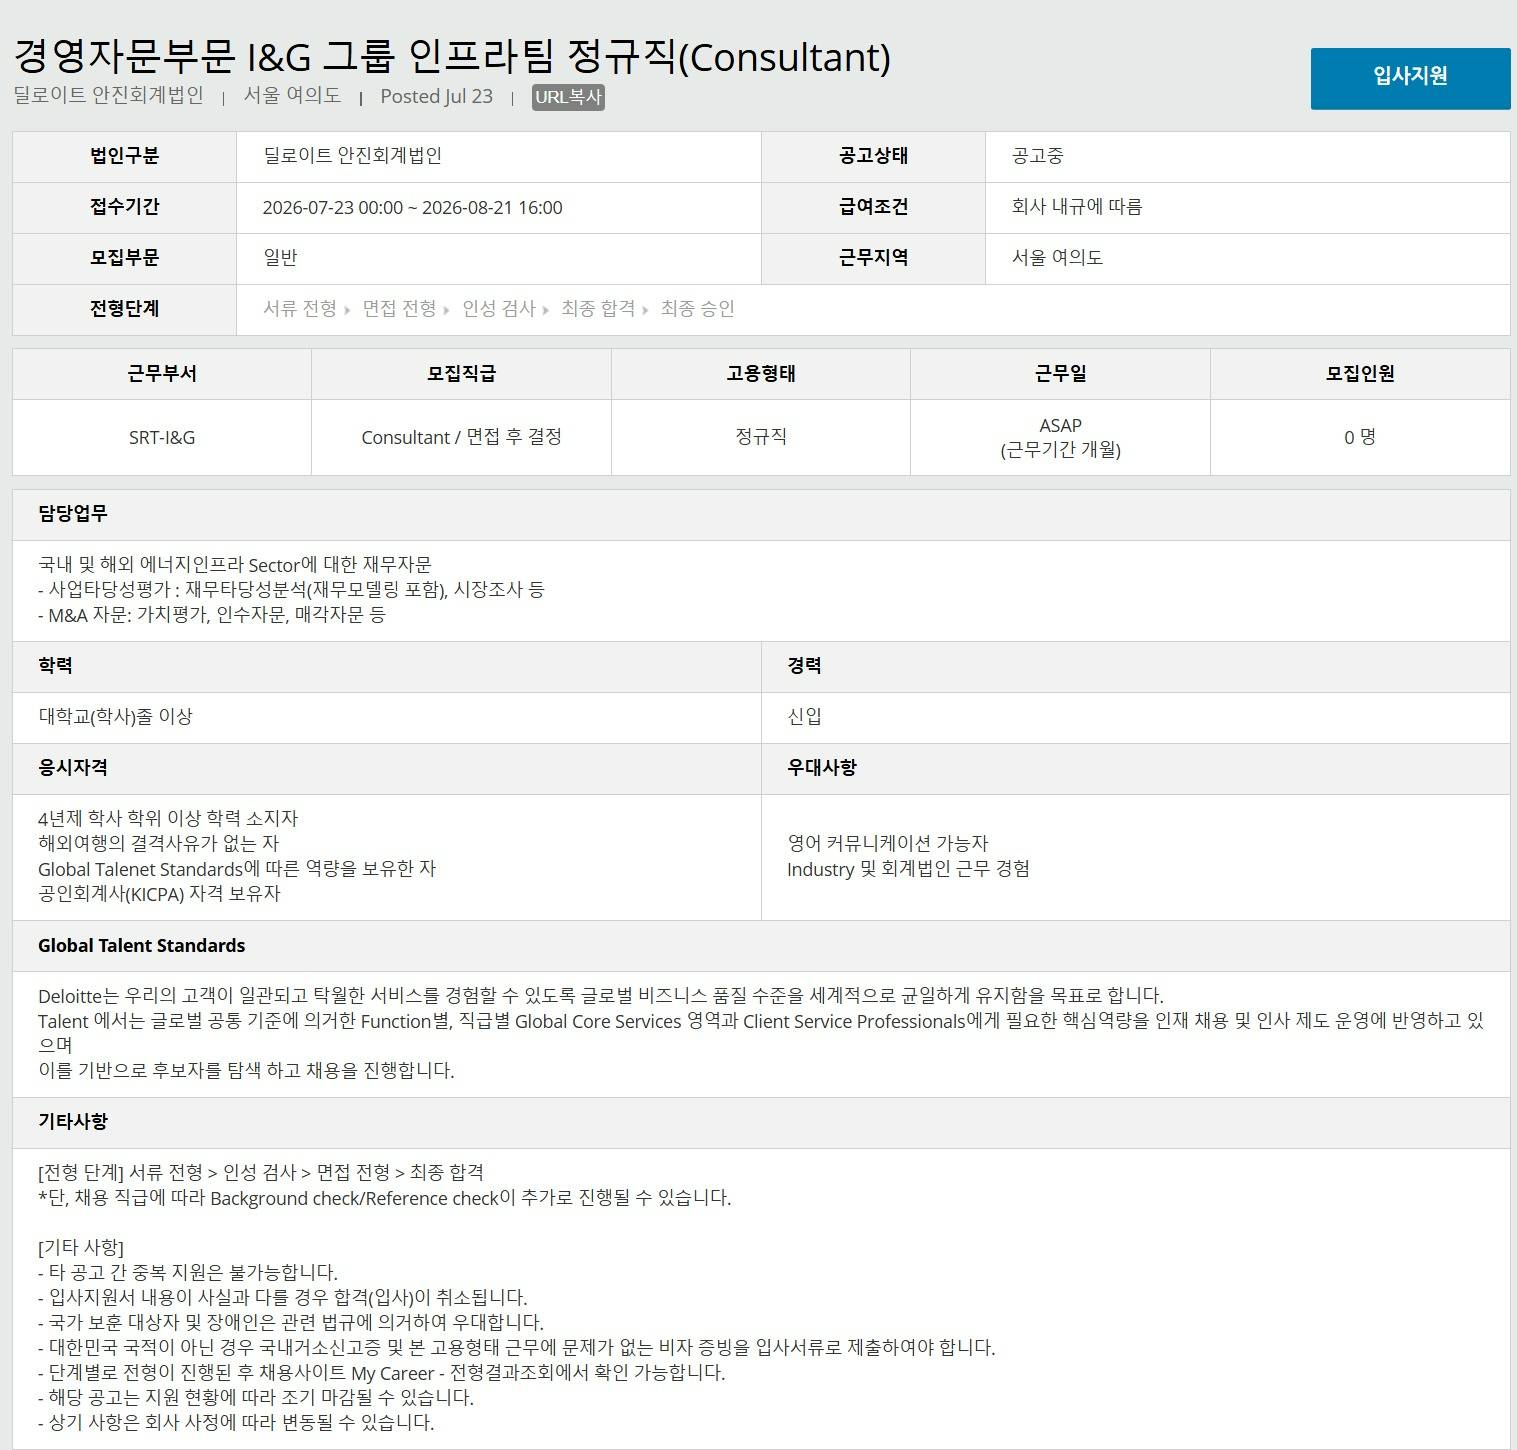The height and width of the screenshot is (1450, 1517).
Task: Click the 일반 recruitment category value
Action: click(280, 258)
